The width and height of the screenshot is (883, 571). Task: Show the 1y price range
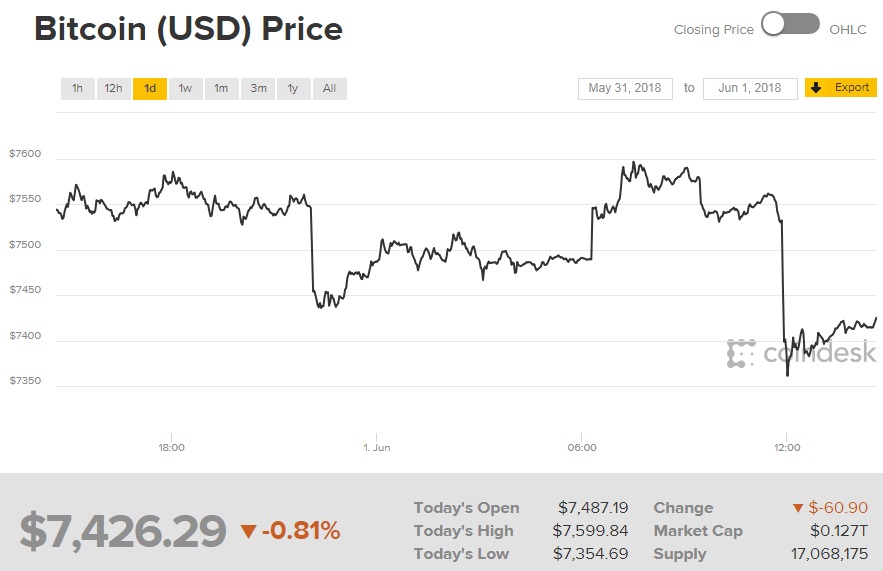tap(293, 89)
